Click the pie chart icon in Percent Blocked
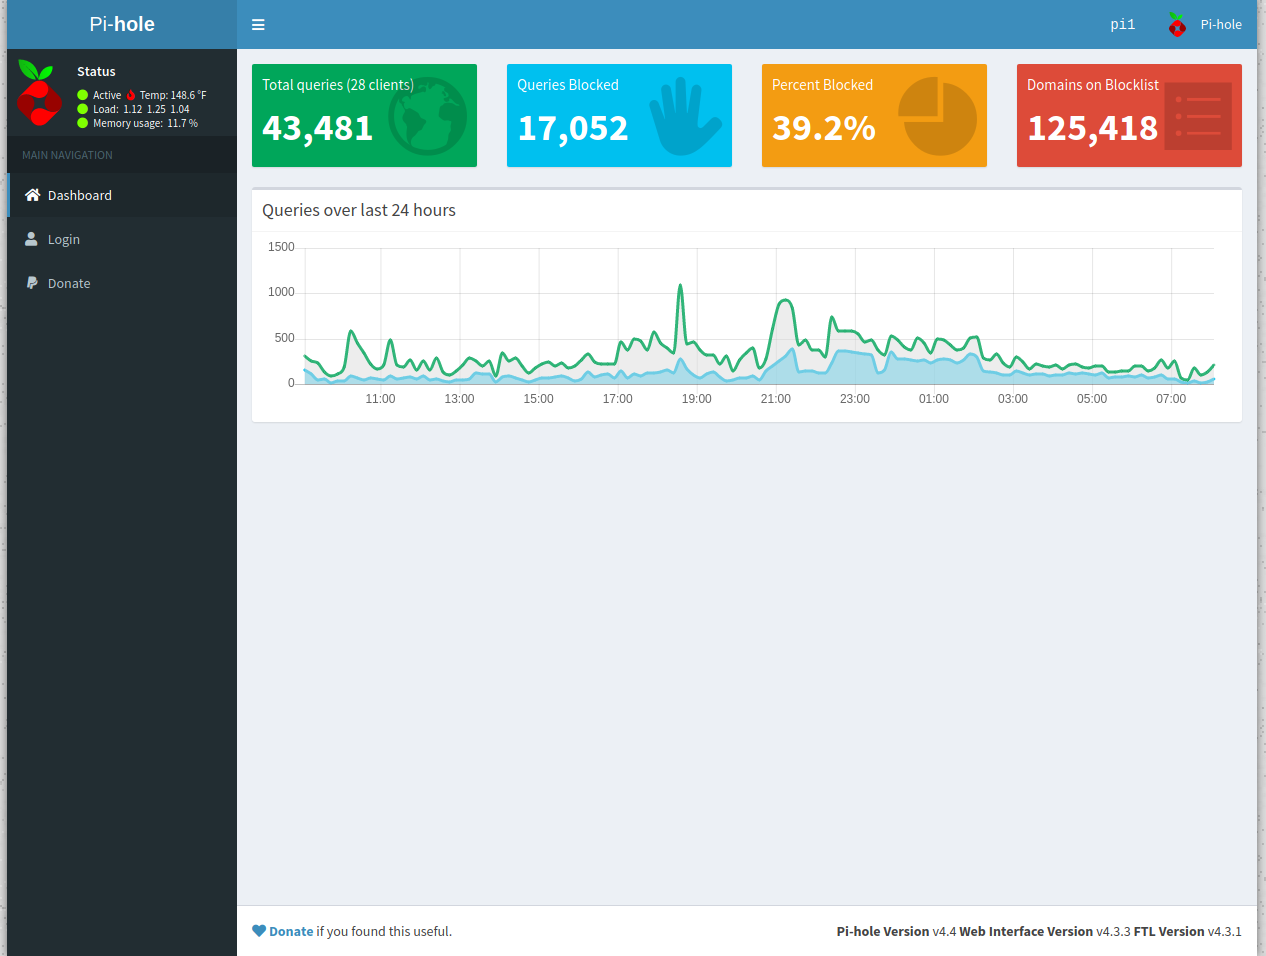This screenshot has height=956, width=1266. point(937,116)
